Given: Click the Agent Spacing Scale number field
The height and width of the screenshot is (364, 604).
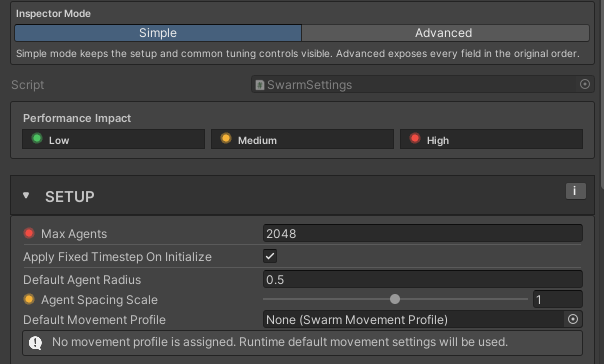Looking at the screenshot, I should [557, 299].
